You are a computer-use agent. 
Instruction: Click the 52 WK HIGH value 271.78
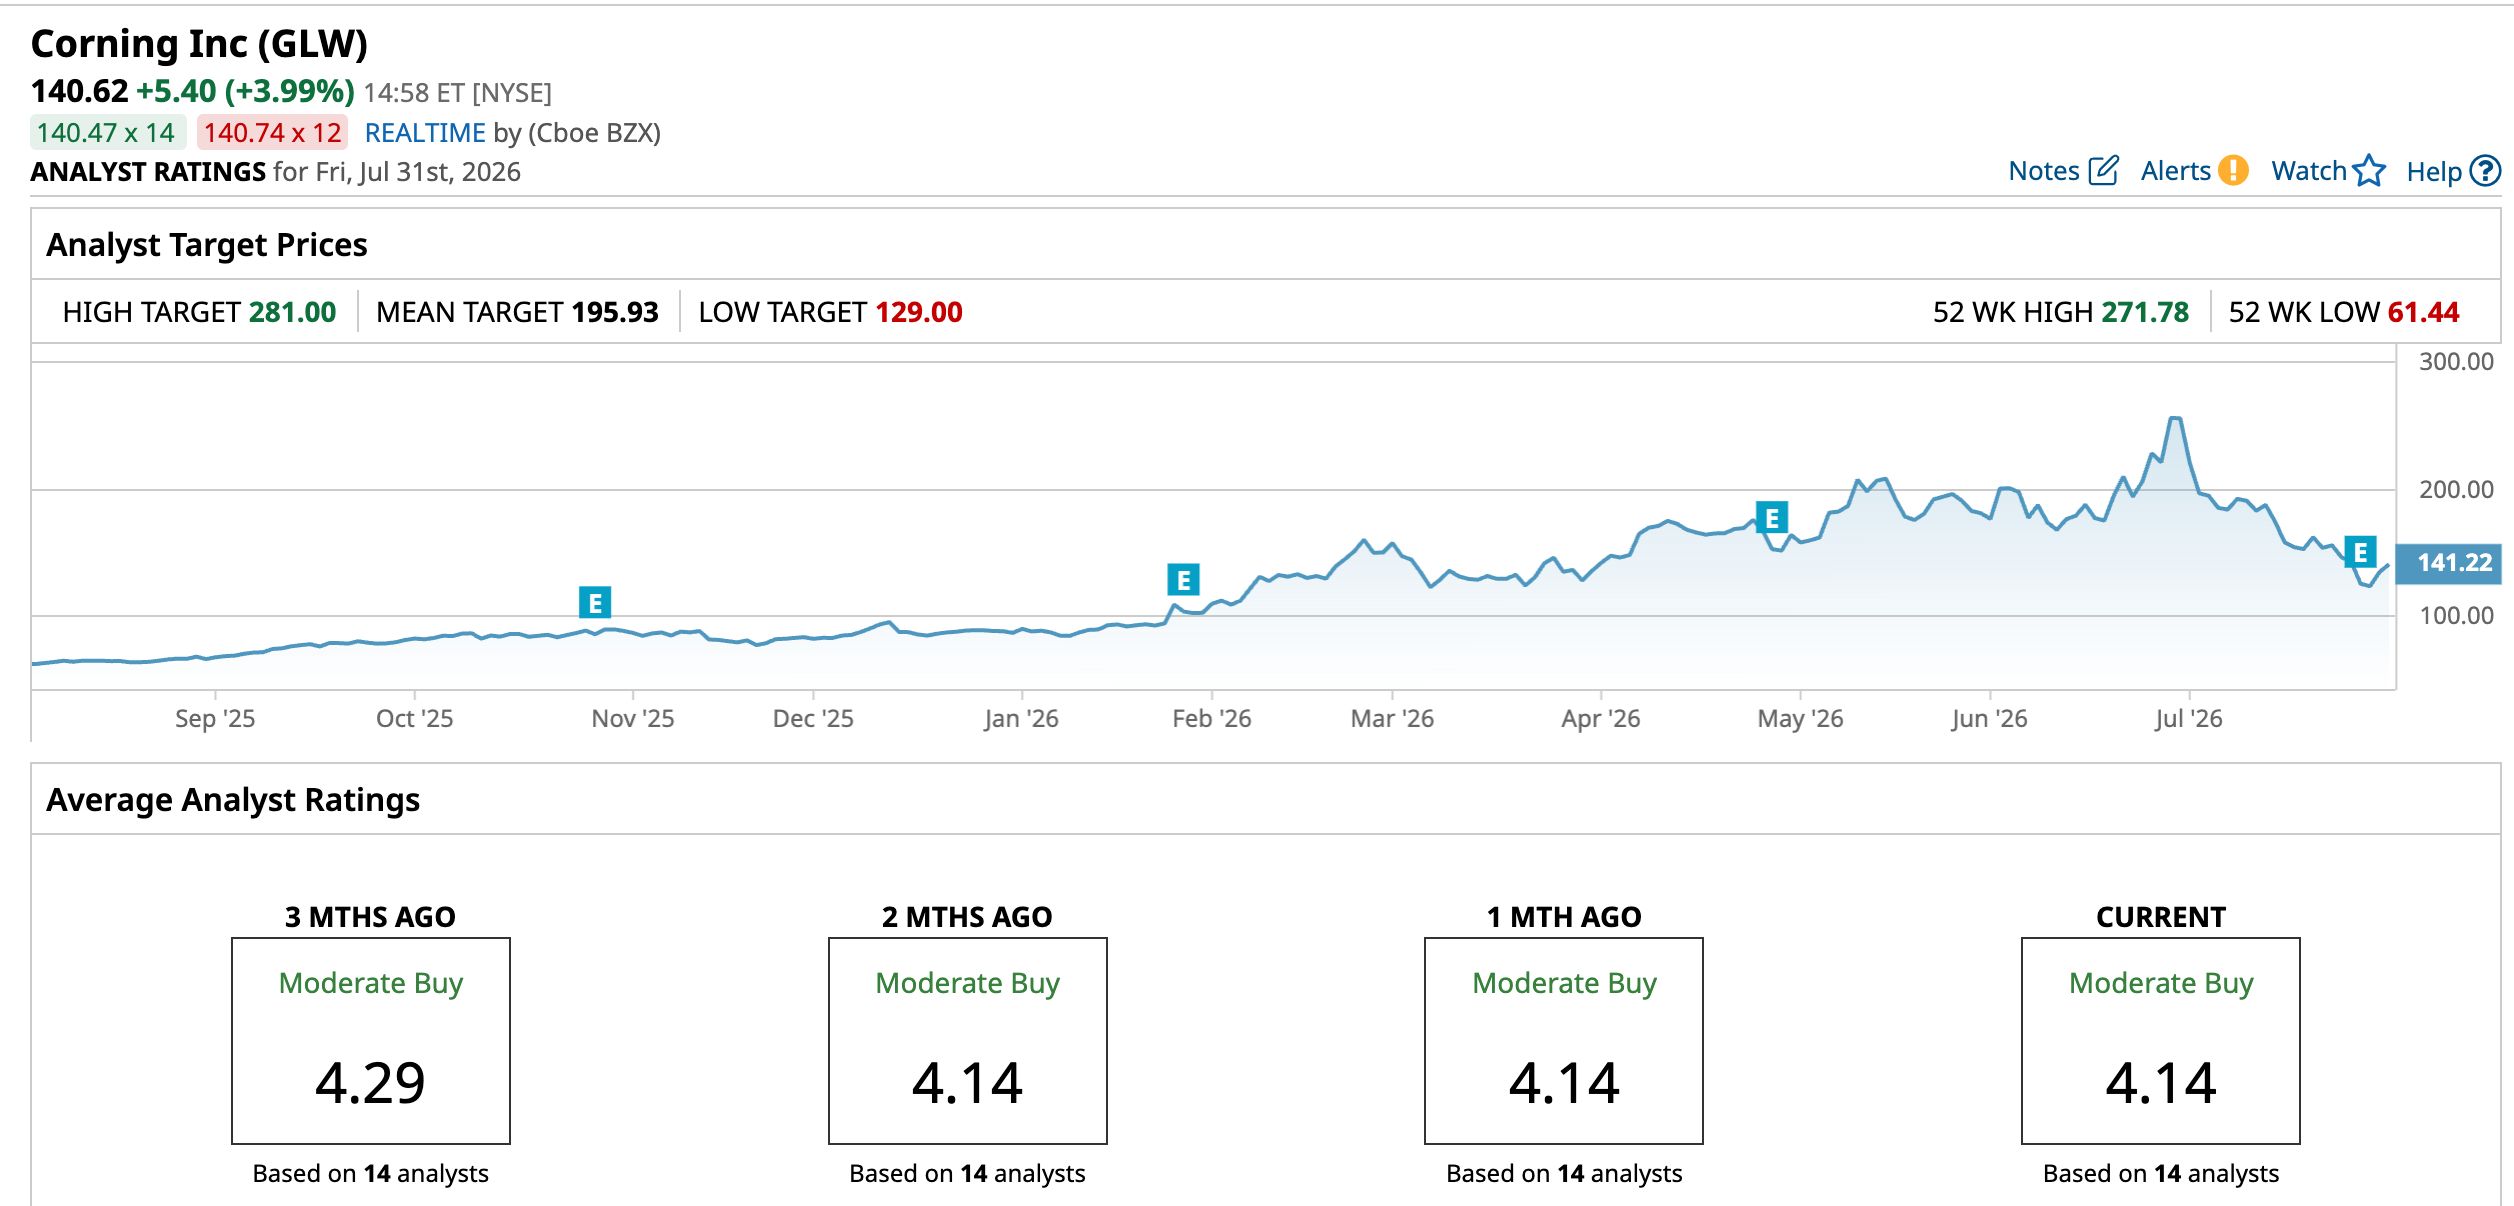[x=2145, y=312]
